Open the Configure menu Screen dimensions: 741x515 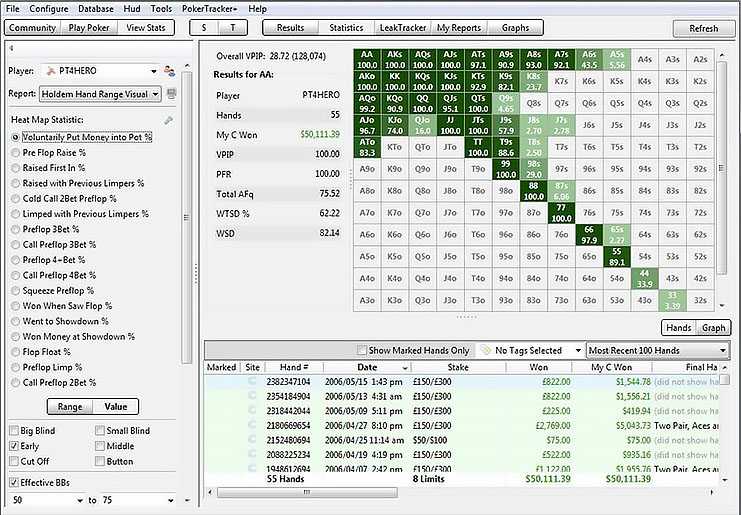pos(49,9)
